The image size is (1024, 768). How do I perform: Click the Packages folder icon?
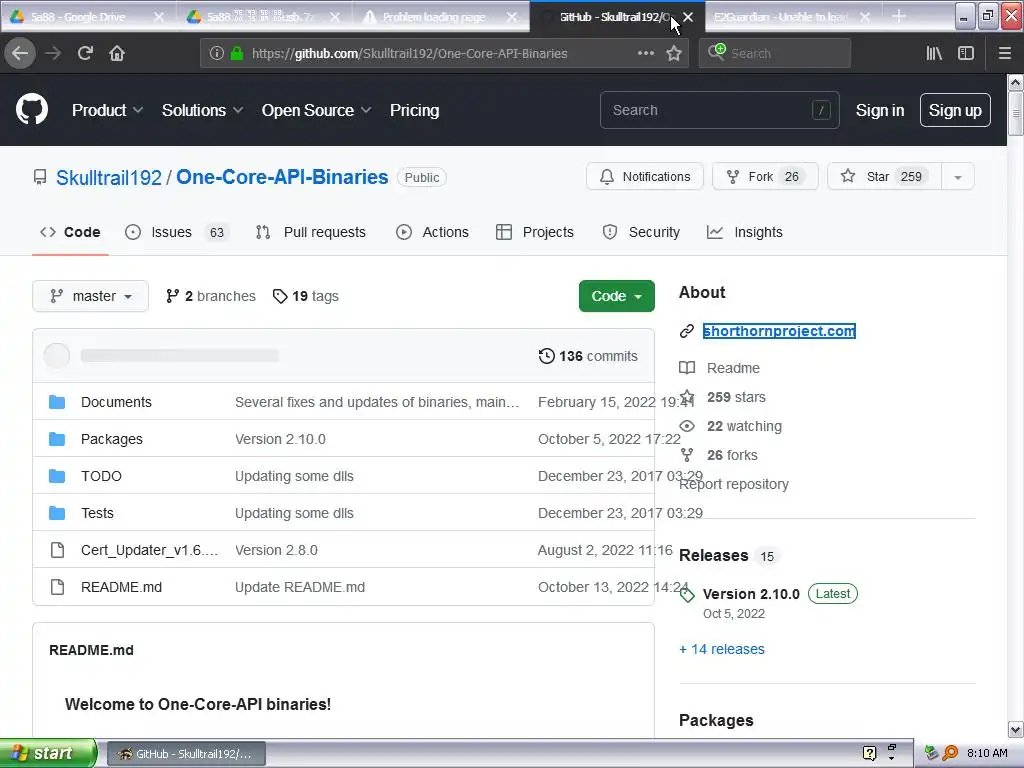(57, 439)
